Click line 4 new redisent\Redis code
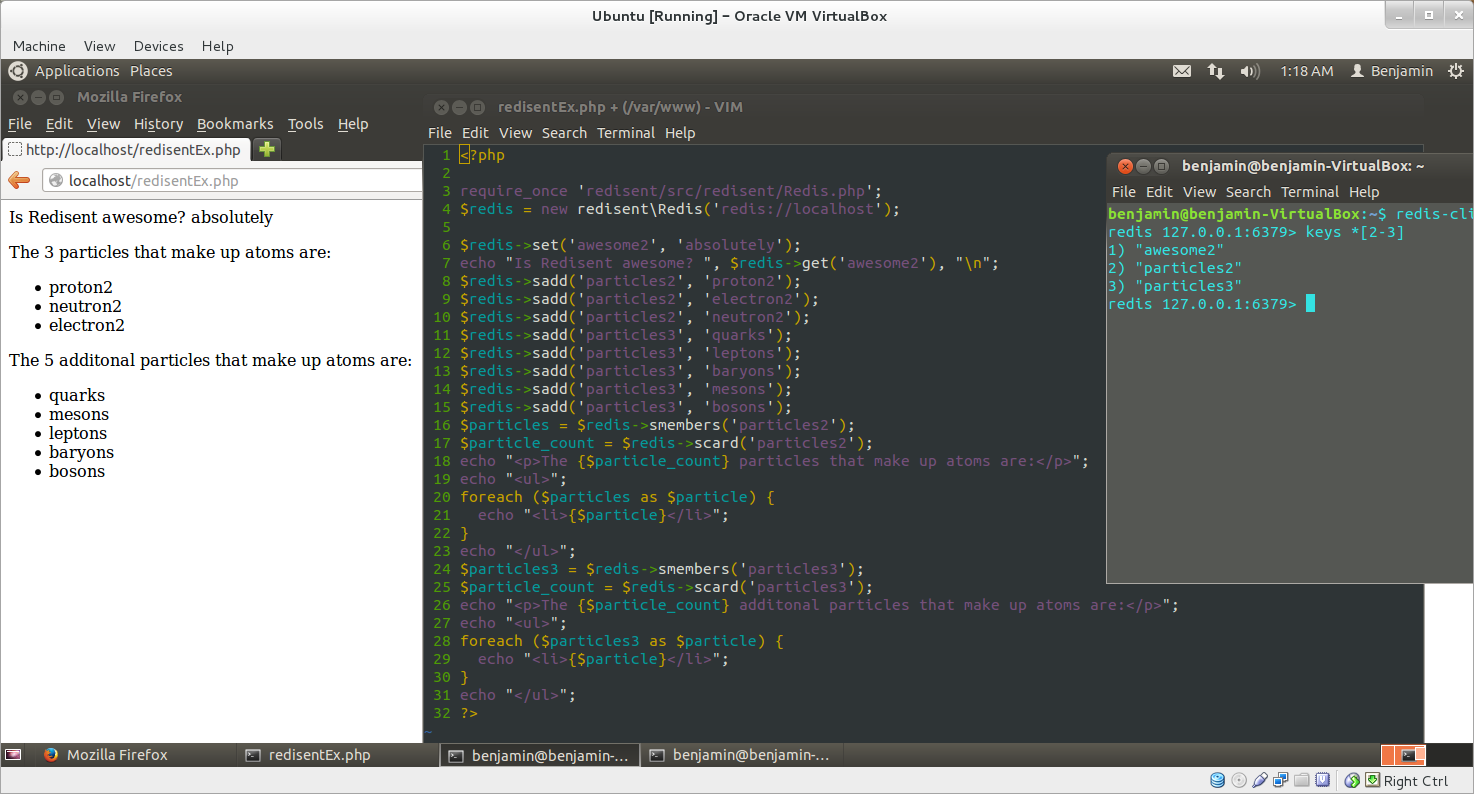The height and width of the screenshot is (794, 1474). click(x=680, y=209)
